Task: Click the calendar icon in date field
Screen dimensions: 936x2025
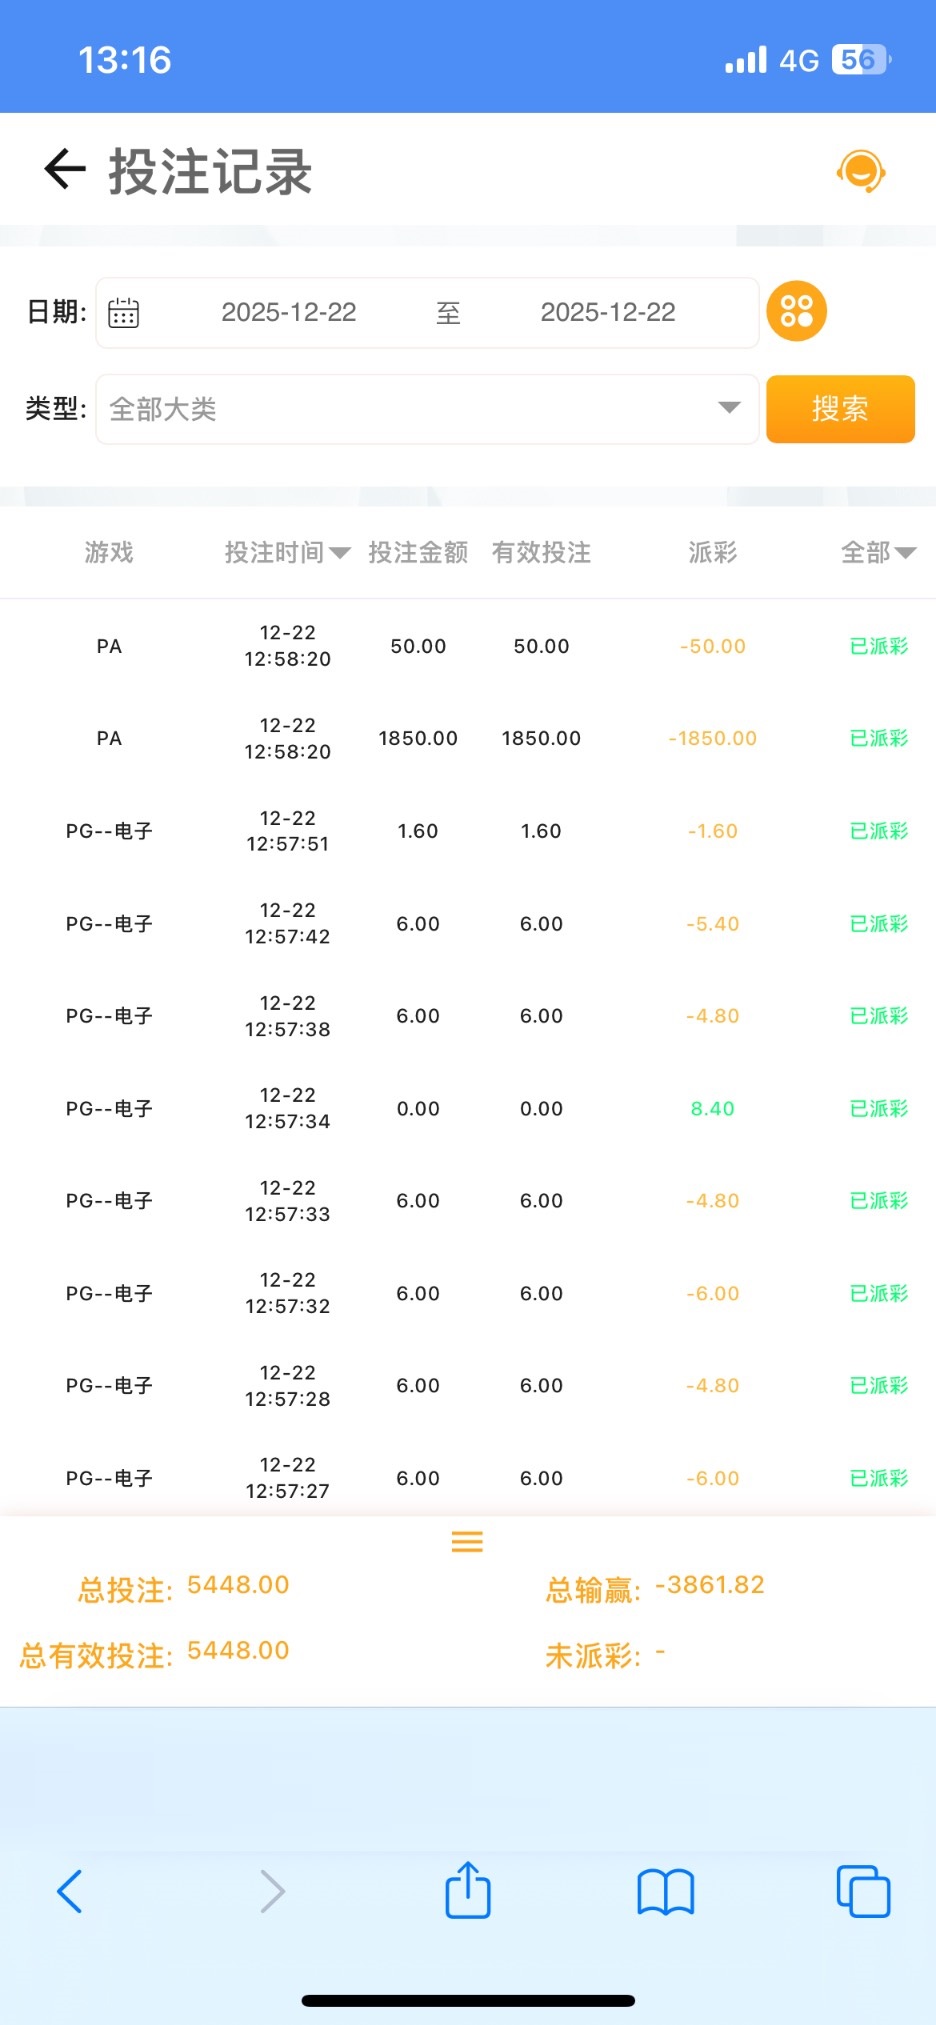Action: pyautogui.click(x=123, y=313)
